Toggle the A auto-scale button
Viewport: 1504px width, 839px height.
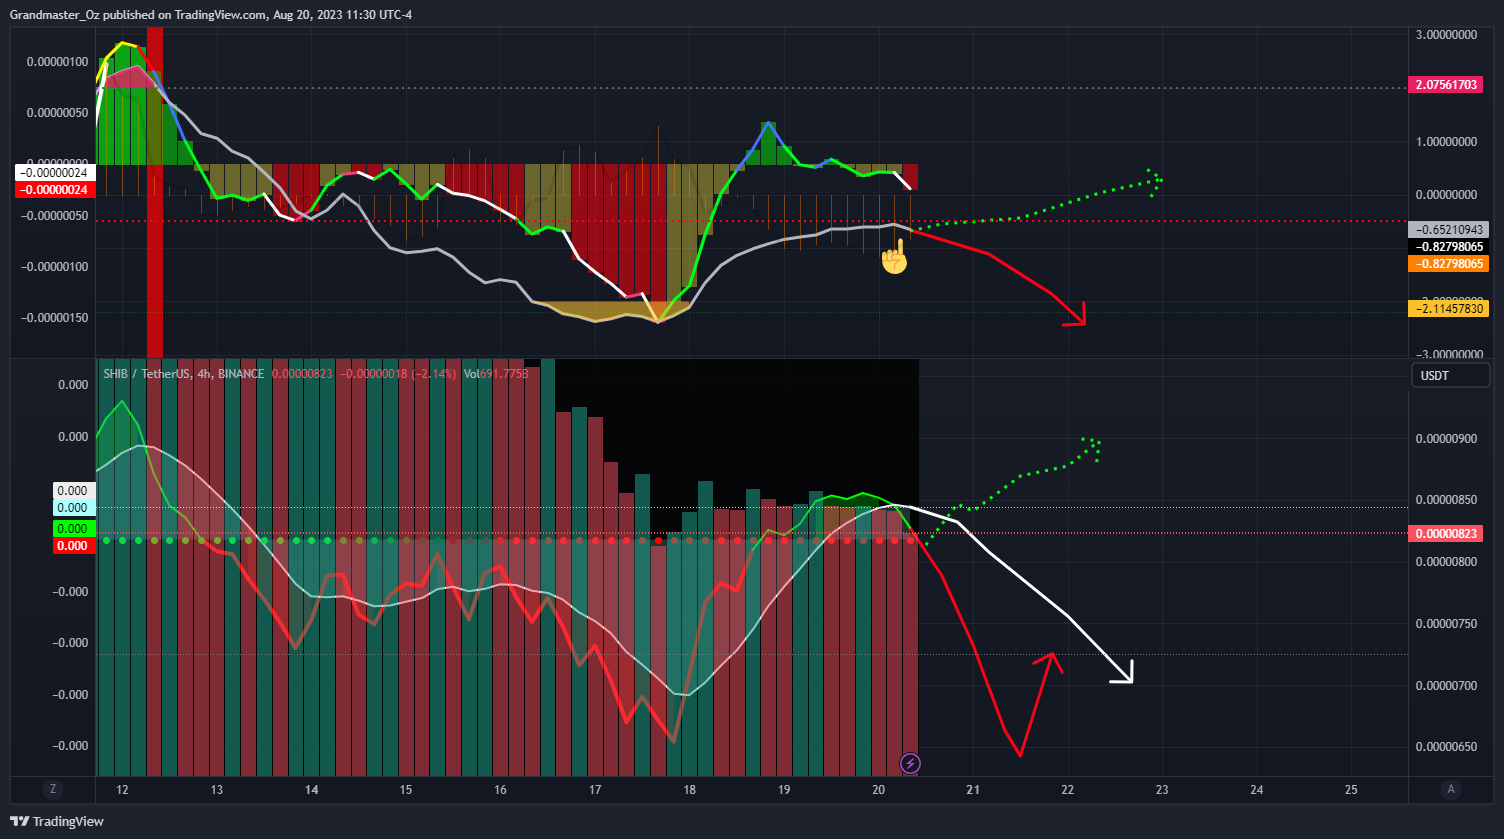[x=1451, y=790]
